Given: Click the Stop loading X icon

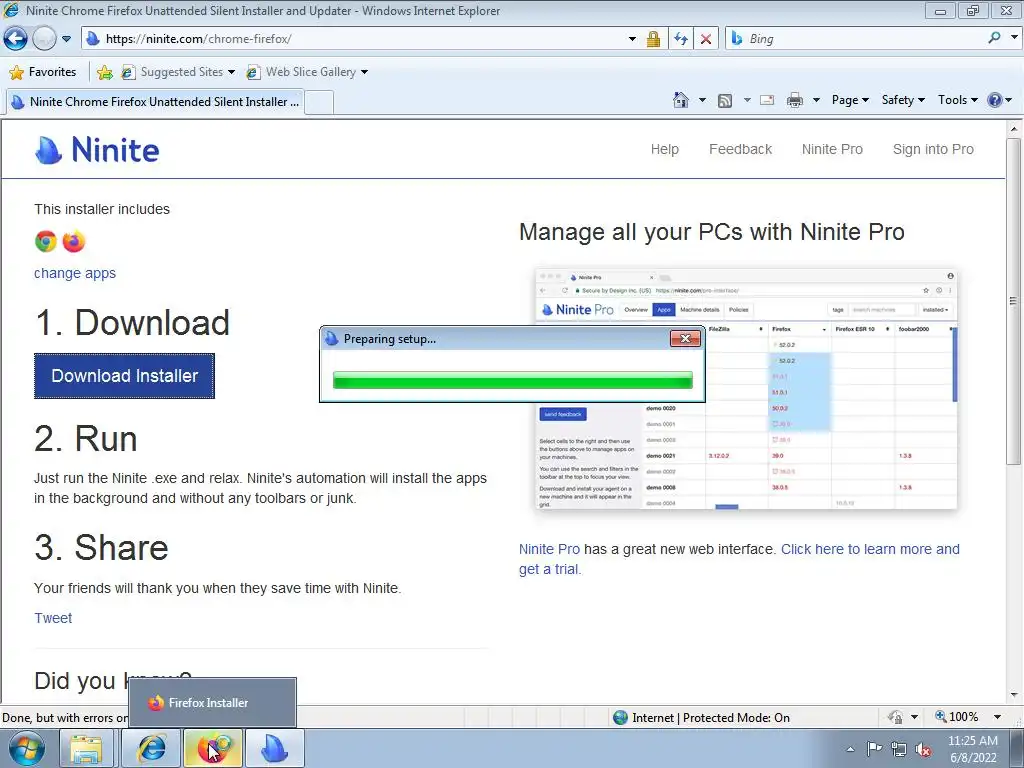Looking at the screenshot, I should coord(706,39).
